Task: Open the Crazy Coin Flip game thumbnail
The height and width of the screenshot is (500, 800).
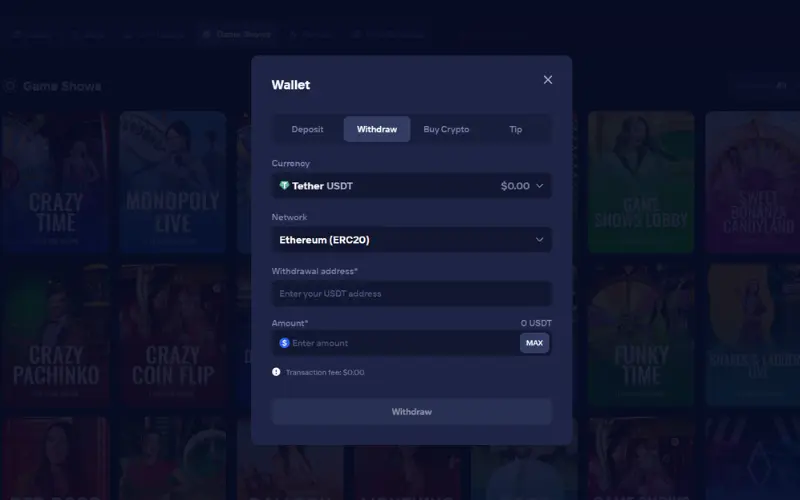Action: (x=172, y=335)
